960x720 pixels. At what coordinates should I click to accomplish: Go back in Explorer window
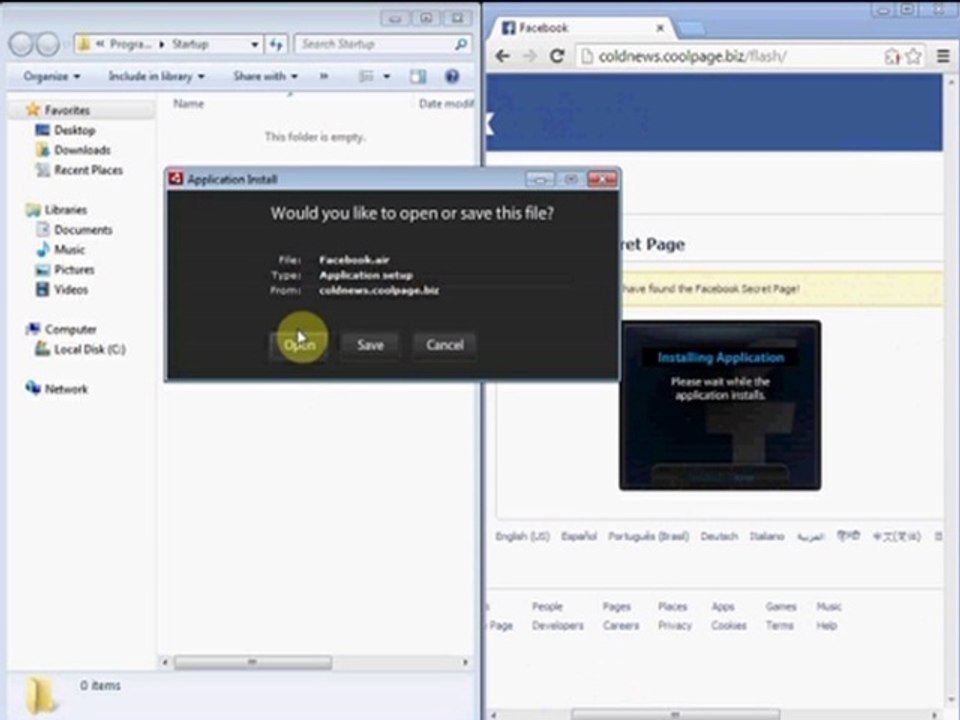pos(21,44)
